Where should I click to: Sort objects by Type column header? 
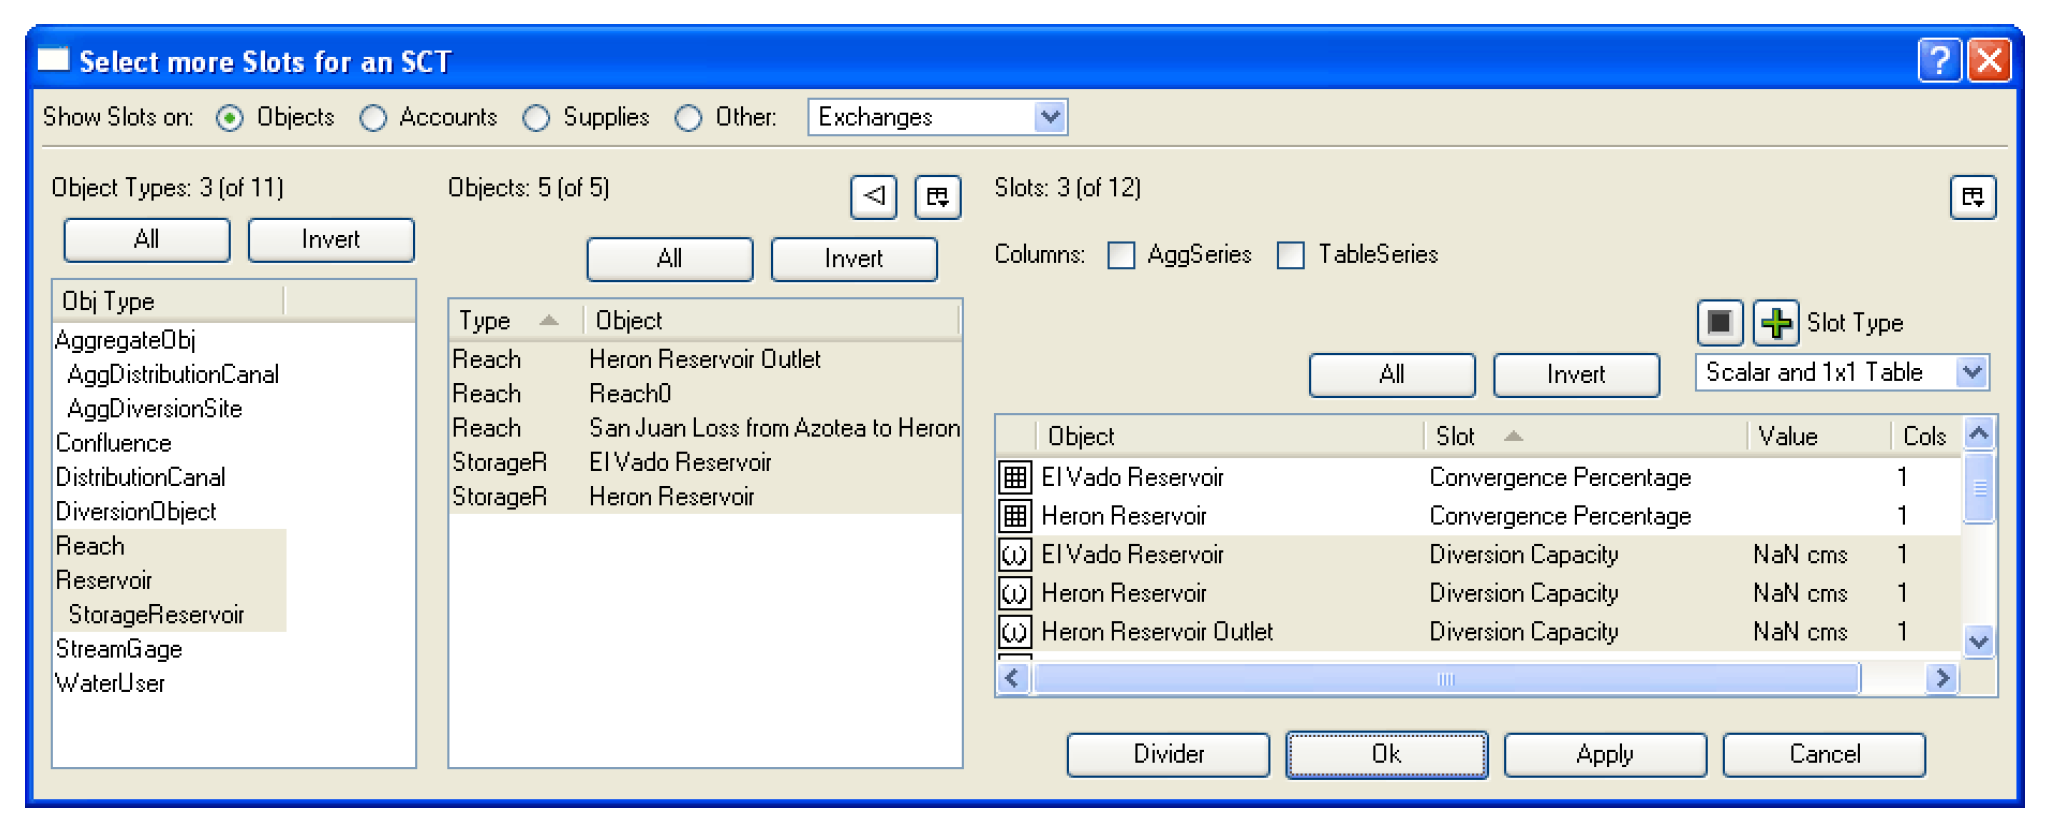(x=515, y=320)
